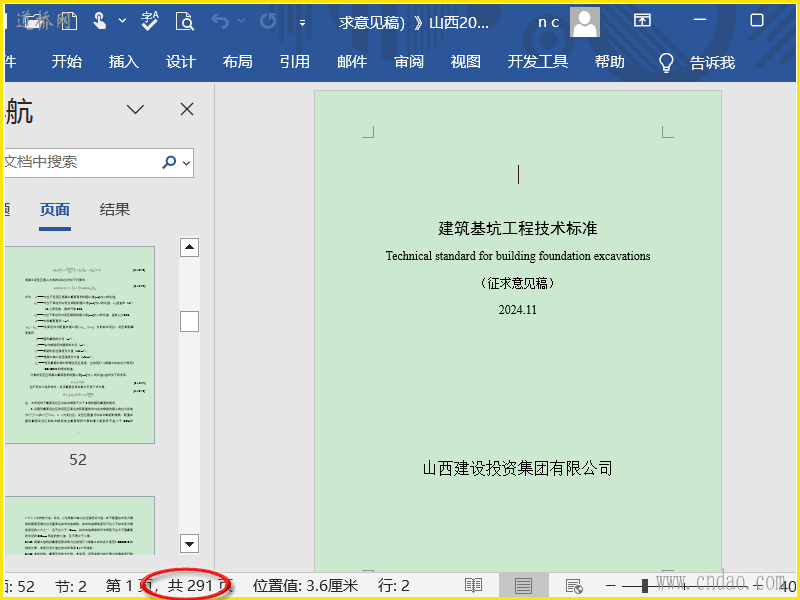Switch to 设计 ribbon tab
800x600 pixels.
(x=181, y=62)
